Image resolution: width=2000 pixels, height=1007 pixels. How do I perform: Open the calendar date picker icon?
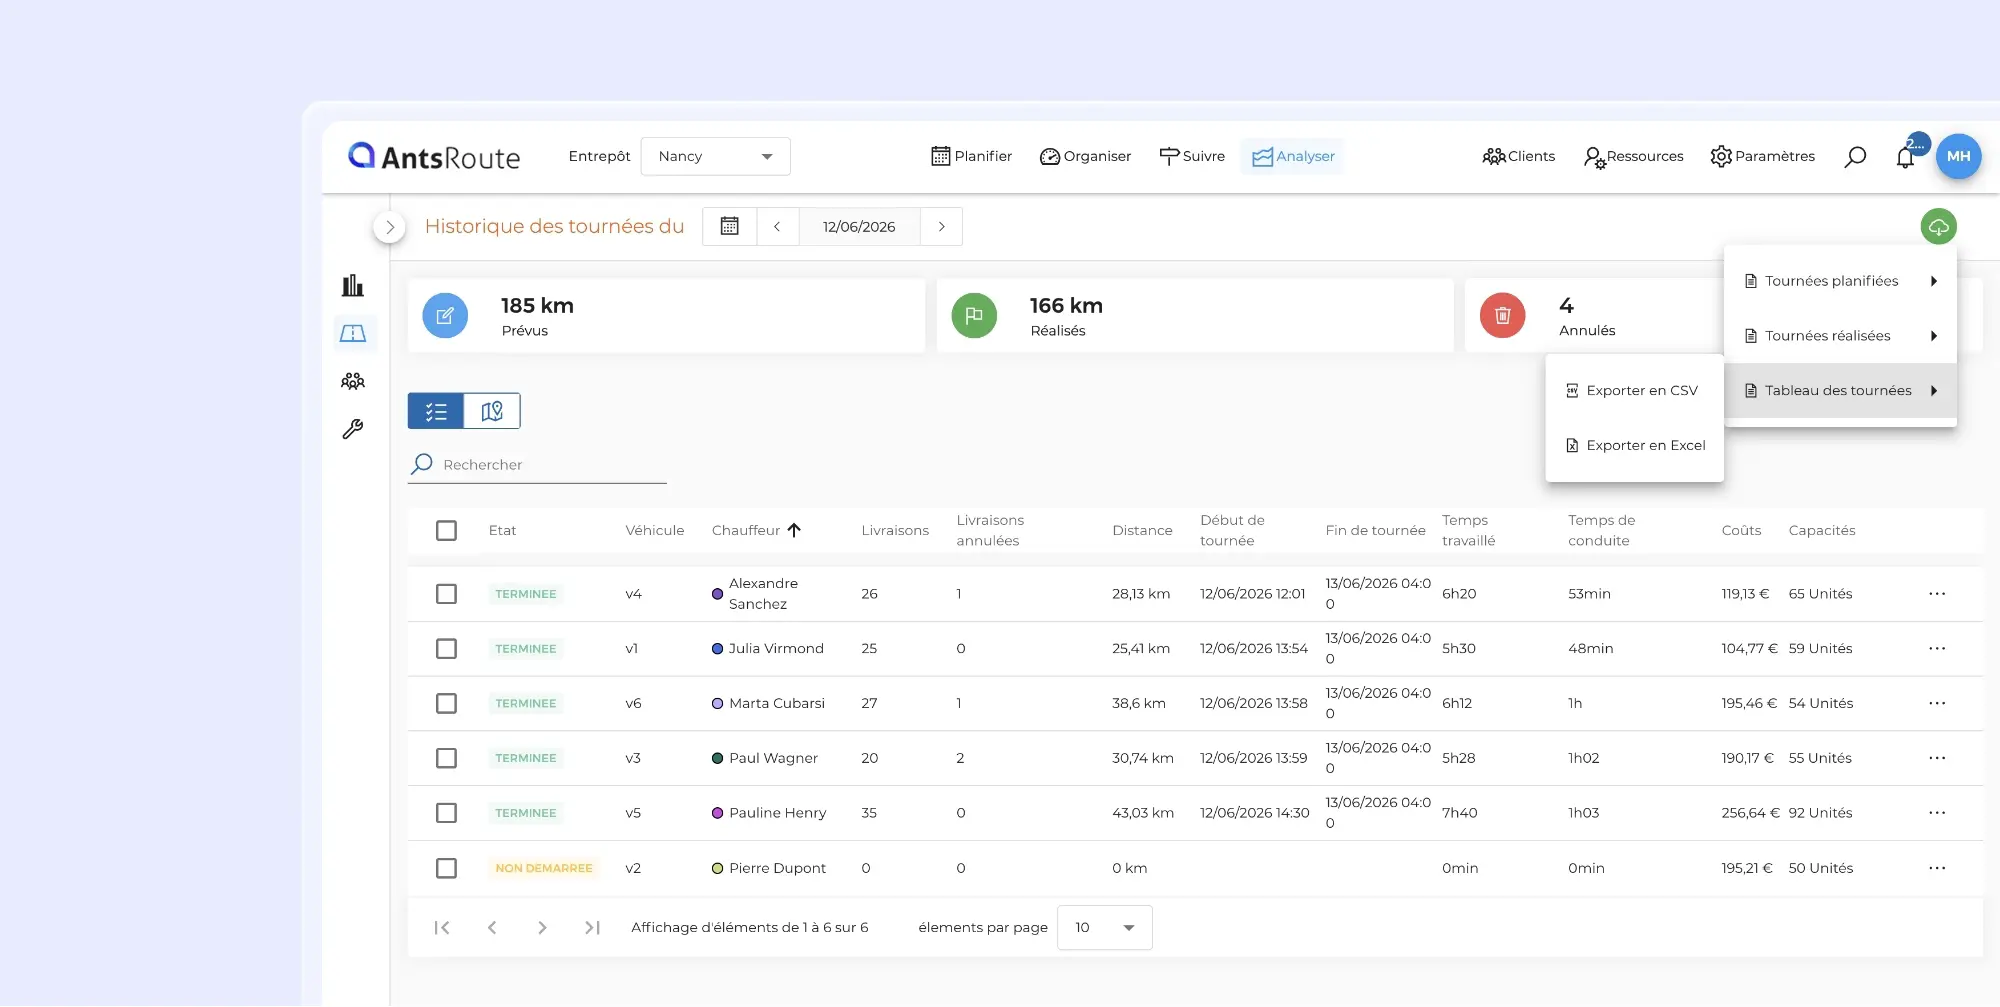point(730,226)
